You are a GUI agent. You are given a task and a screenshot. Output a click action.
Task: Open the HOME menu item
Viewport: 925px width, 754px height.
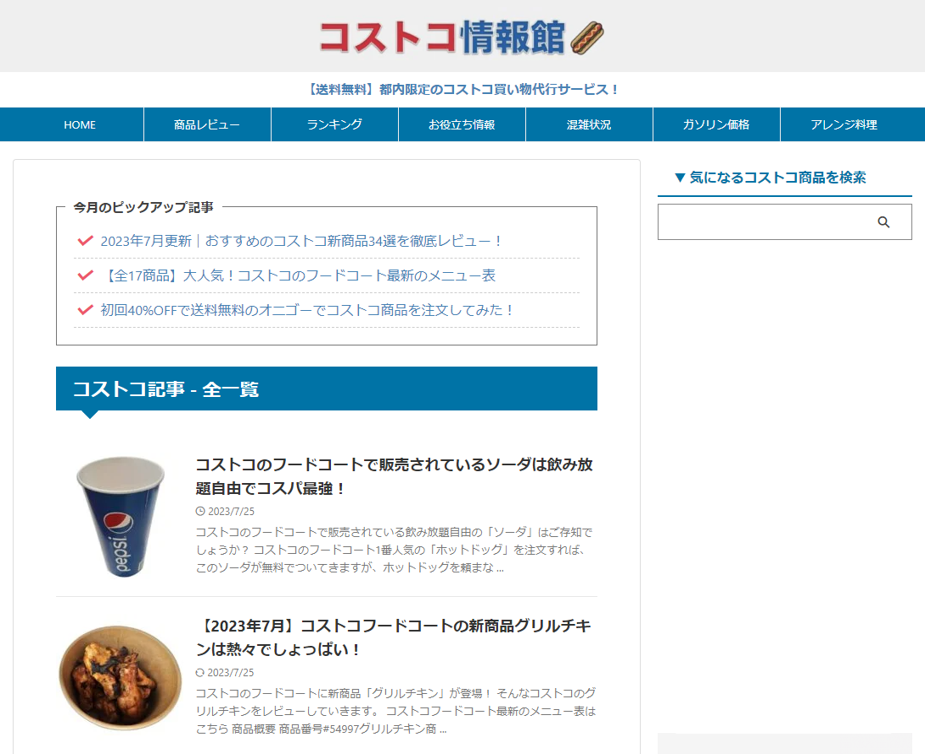[x=80, y=124]
